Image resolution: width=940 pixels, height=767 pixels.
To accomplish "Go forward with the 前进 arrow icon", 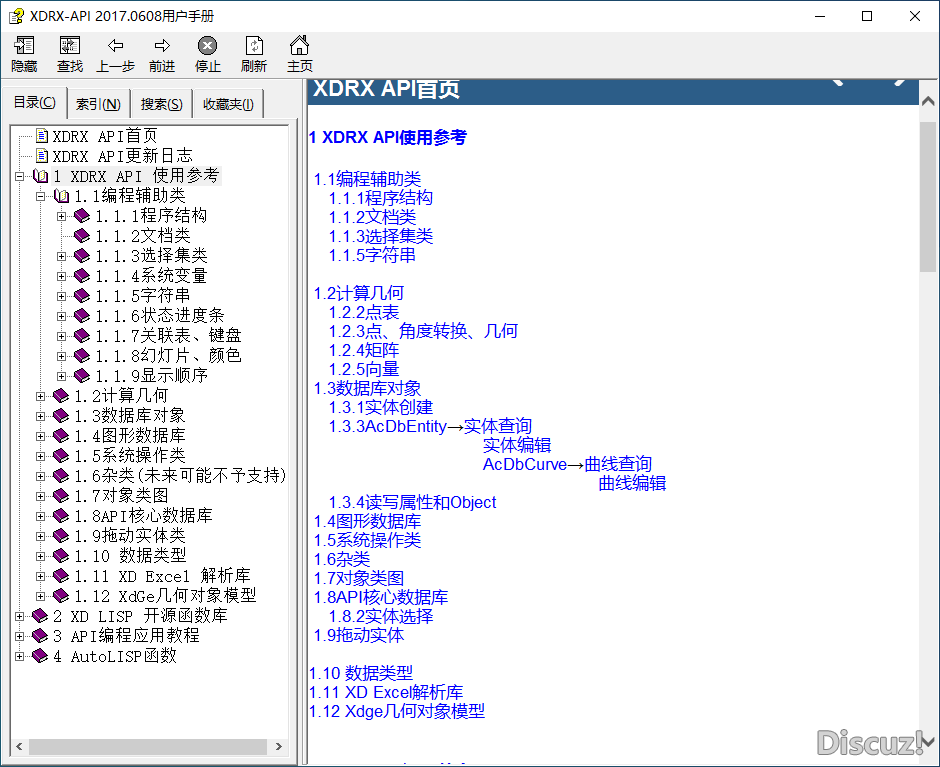I will pyautogui.click(x=162, y=54).
